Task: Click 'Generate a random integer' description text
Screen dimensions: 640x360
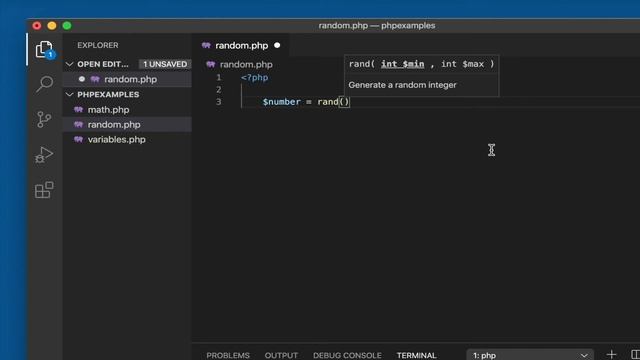Action: tap(402, 85)
